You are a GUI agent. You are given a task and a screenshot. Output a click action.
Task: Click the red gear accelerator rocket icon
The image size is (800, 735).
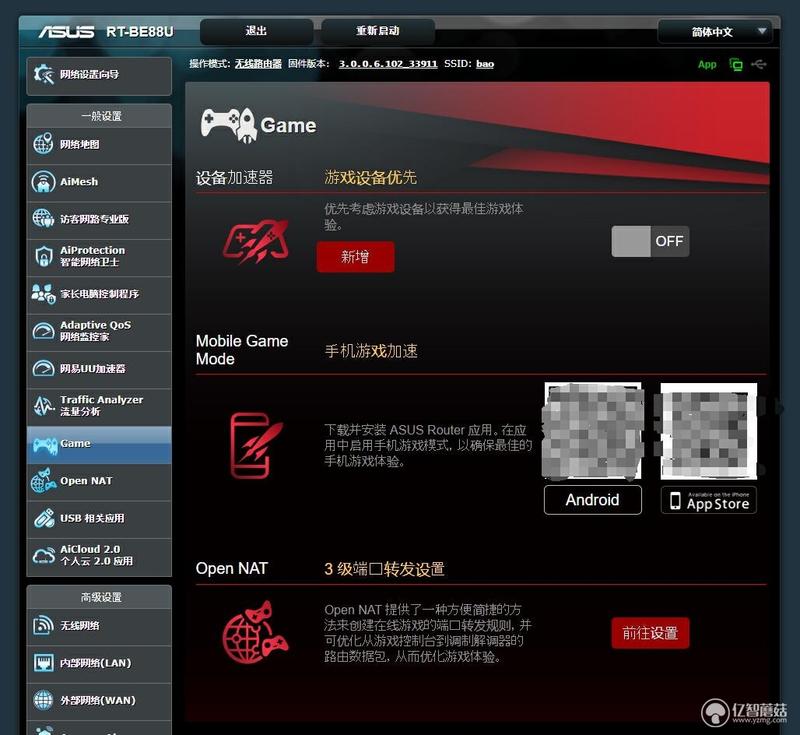(x=256, y=241)
